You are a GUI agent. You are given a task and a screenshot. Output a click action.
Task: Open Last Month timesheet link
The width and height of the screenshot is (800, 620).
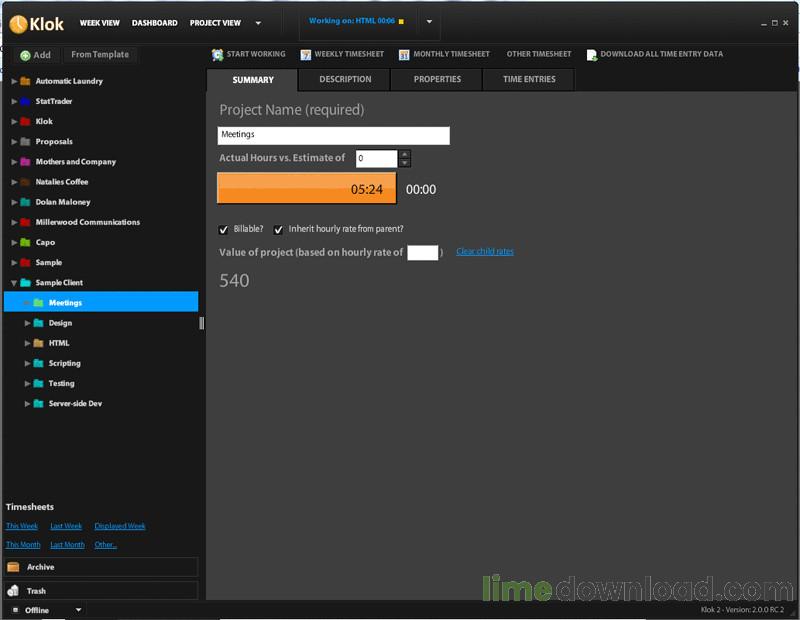[67, 544]
